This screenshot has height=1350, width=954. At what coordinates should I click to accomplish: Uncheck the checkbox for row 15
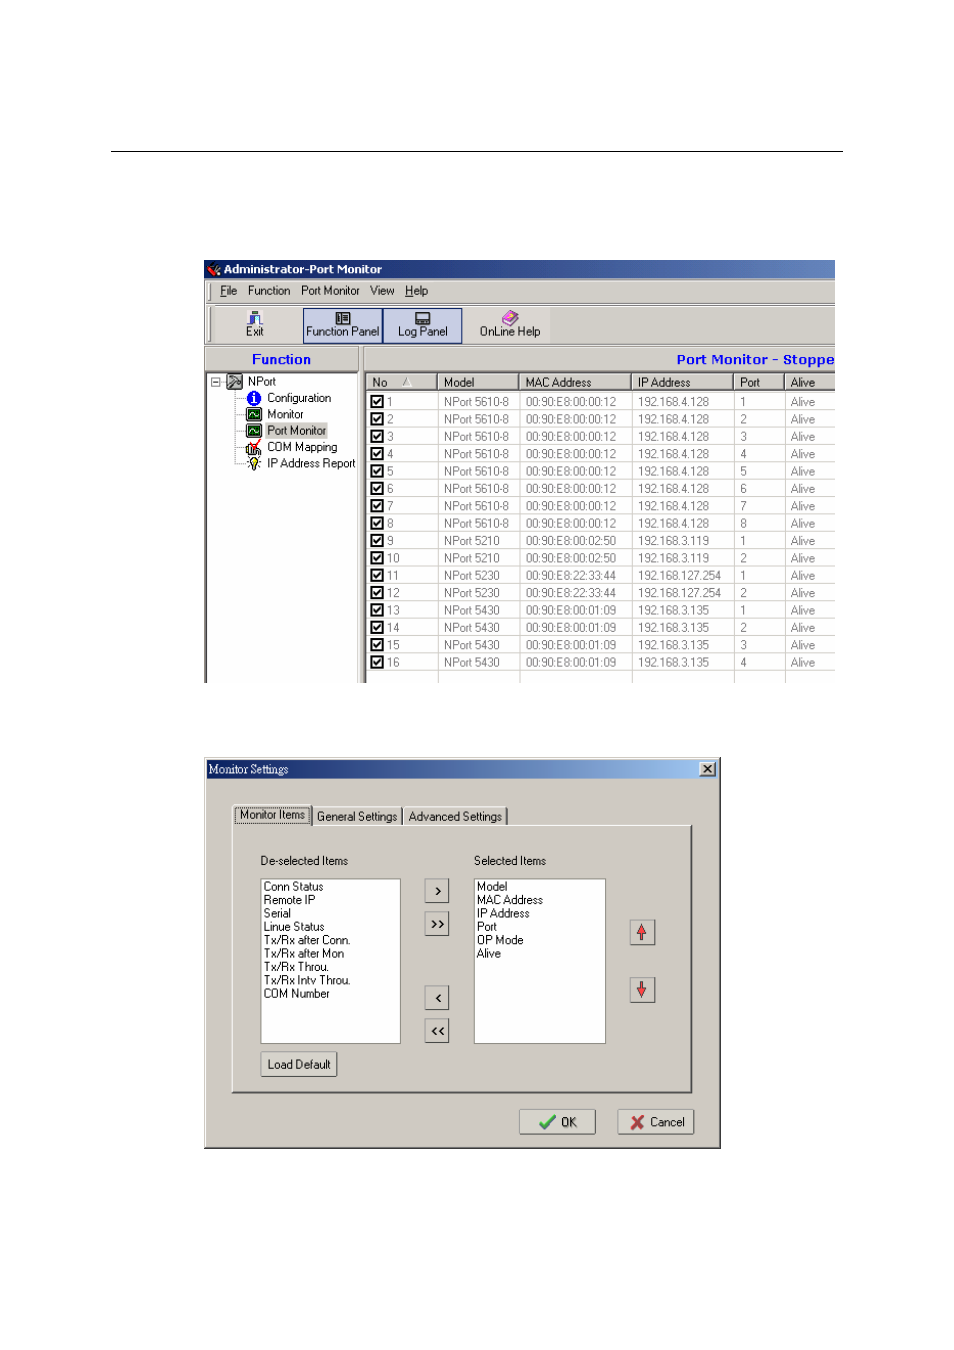(x=377, y=645)
